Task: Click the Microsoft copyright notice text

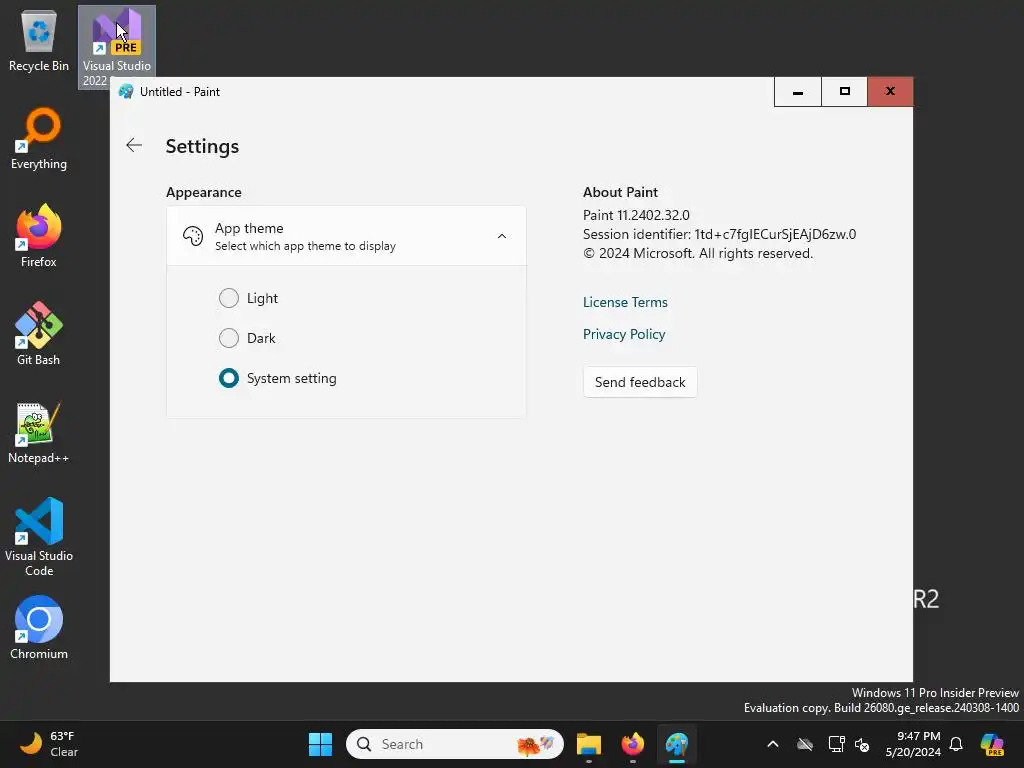Action: coord(698,253)
